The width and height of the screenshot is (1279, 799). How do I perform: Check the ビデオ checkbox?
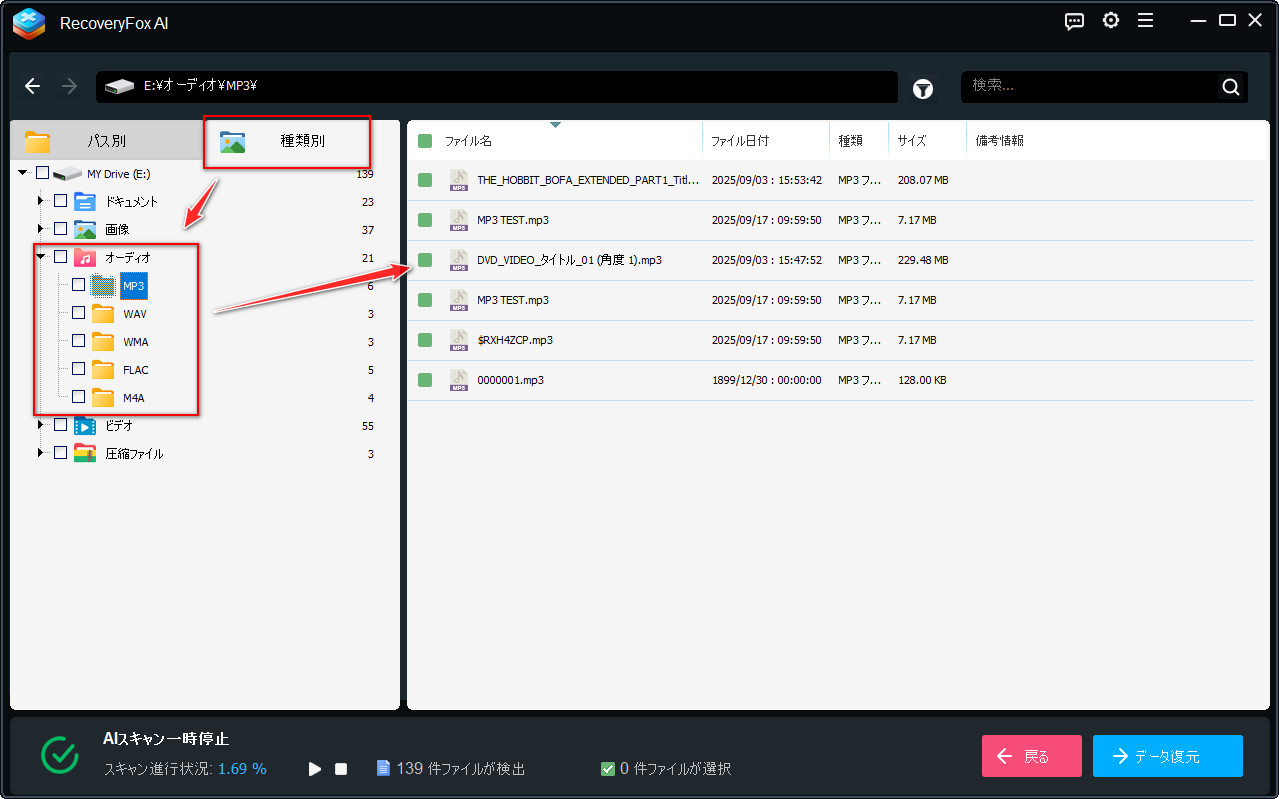click(x=60, y=425)
